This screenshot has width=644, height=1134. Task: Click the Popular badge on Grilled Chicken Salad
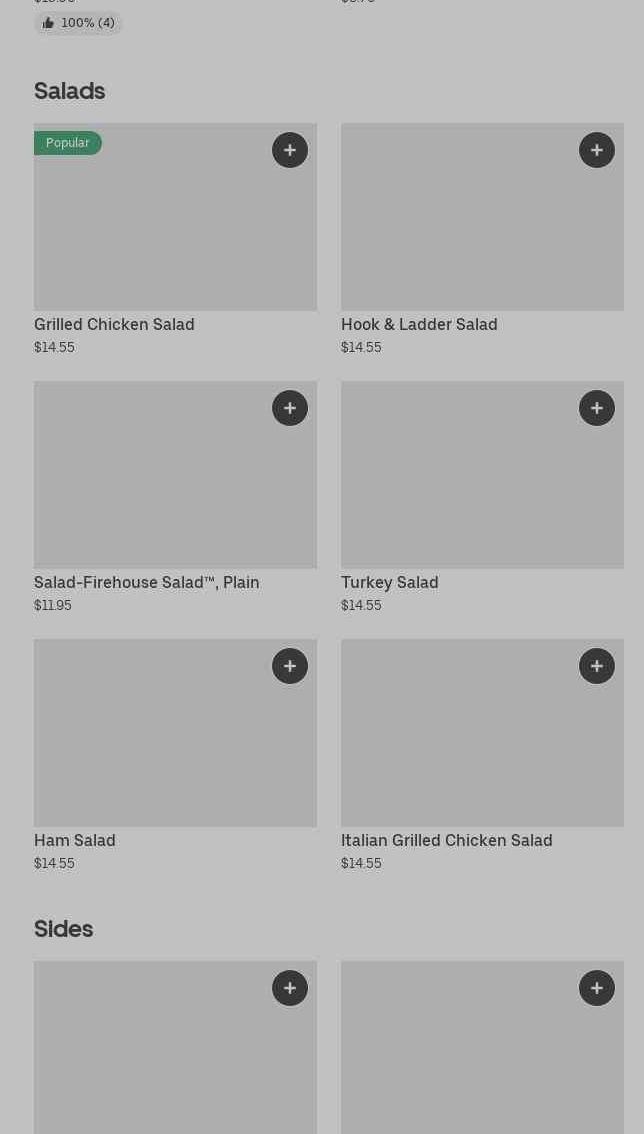(x=68, y=143)
